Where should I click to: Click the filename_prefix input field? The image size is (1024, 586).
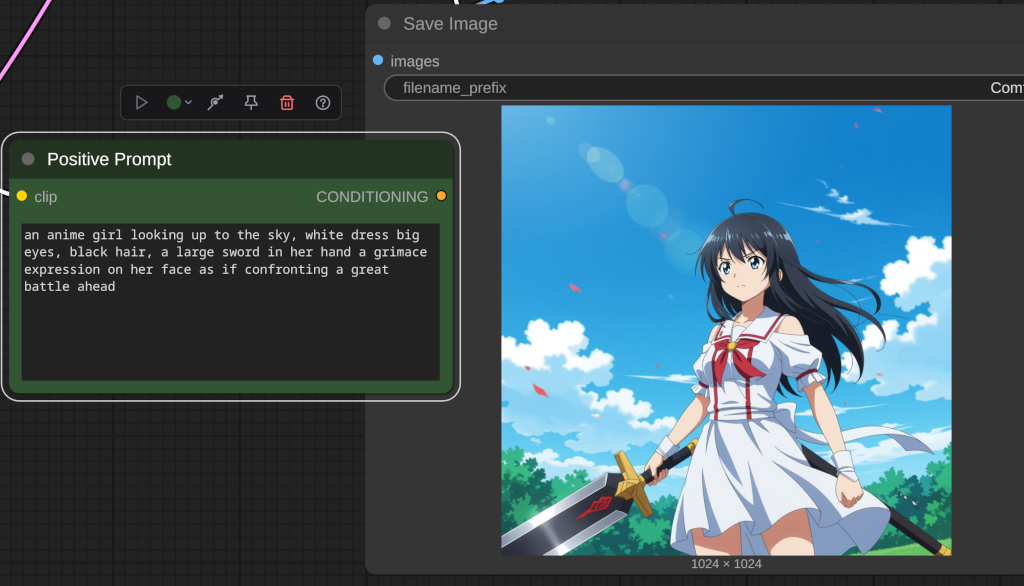pyautogui.click(x=600, y=88)
